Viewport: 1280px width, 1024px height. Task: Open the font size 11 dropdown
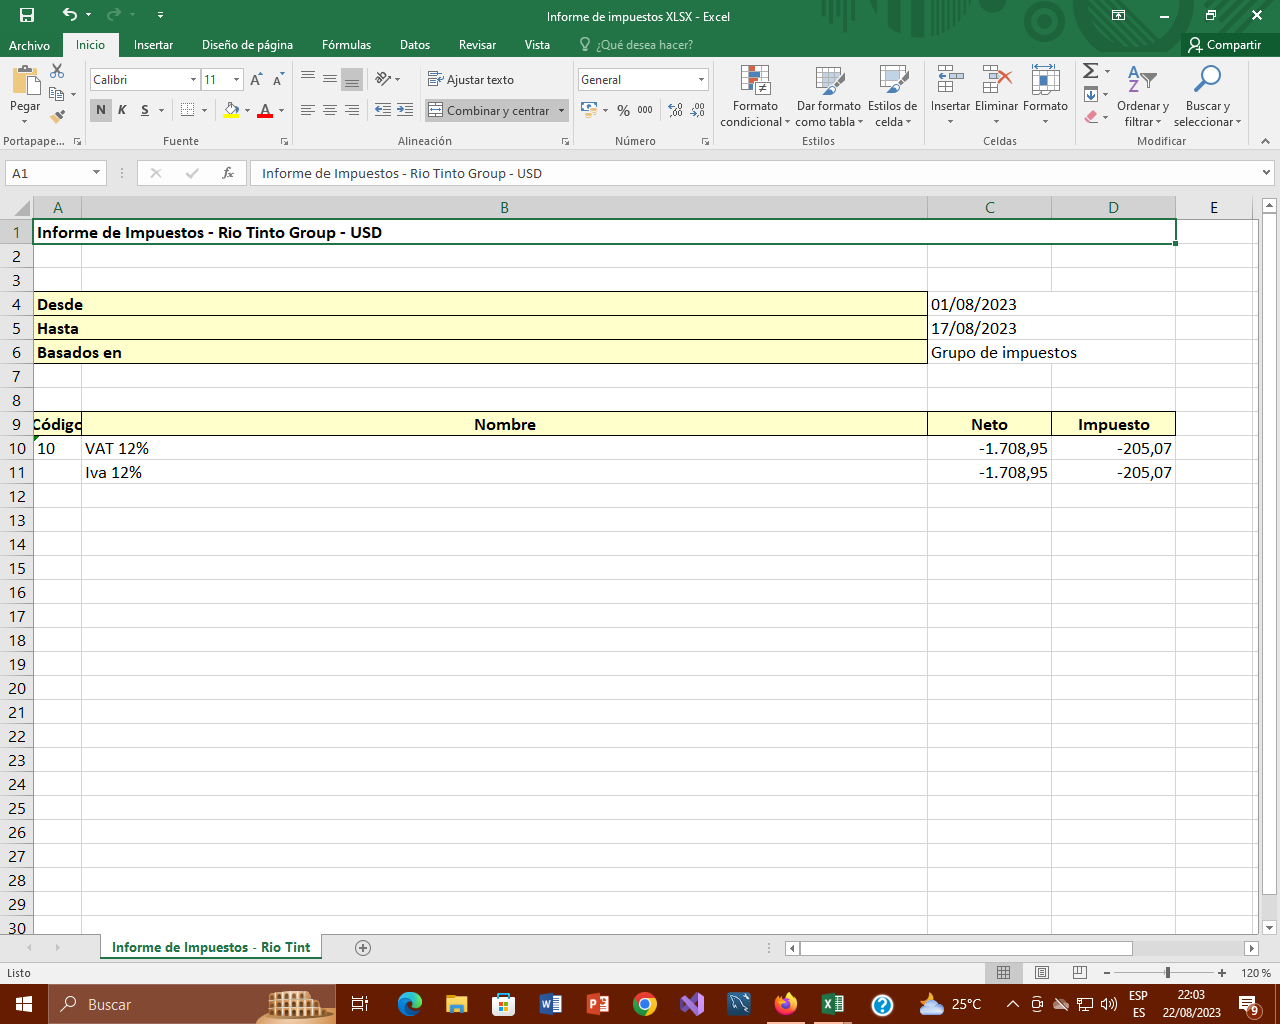click(237, 80)
